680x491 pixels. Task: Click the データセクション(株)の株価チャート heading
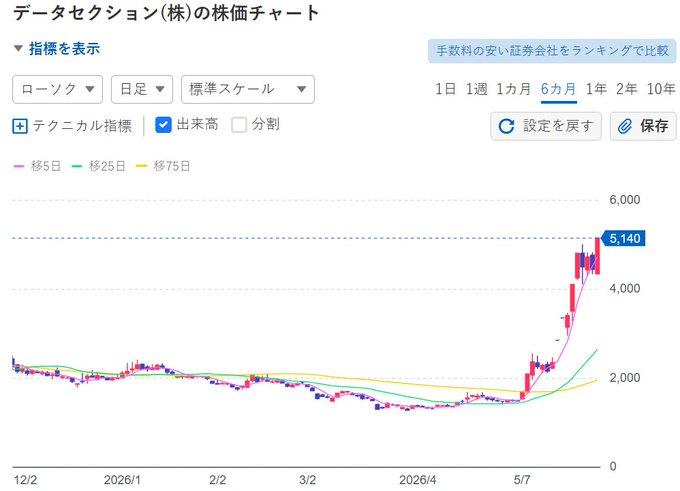[167, 13]
